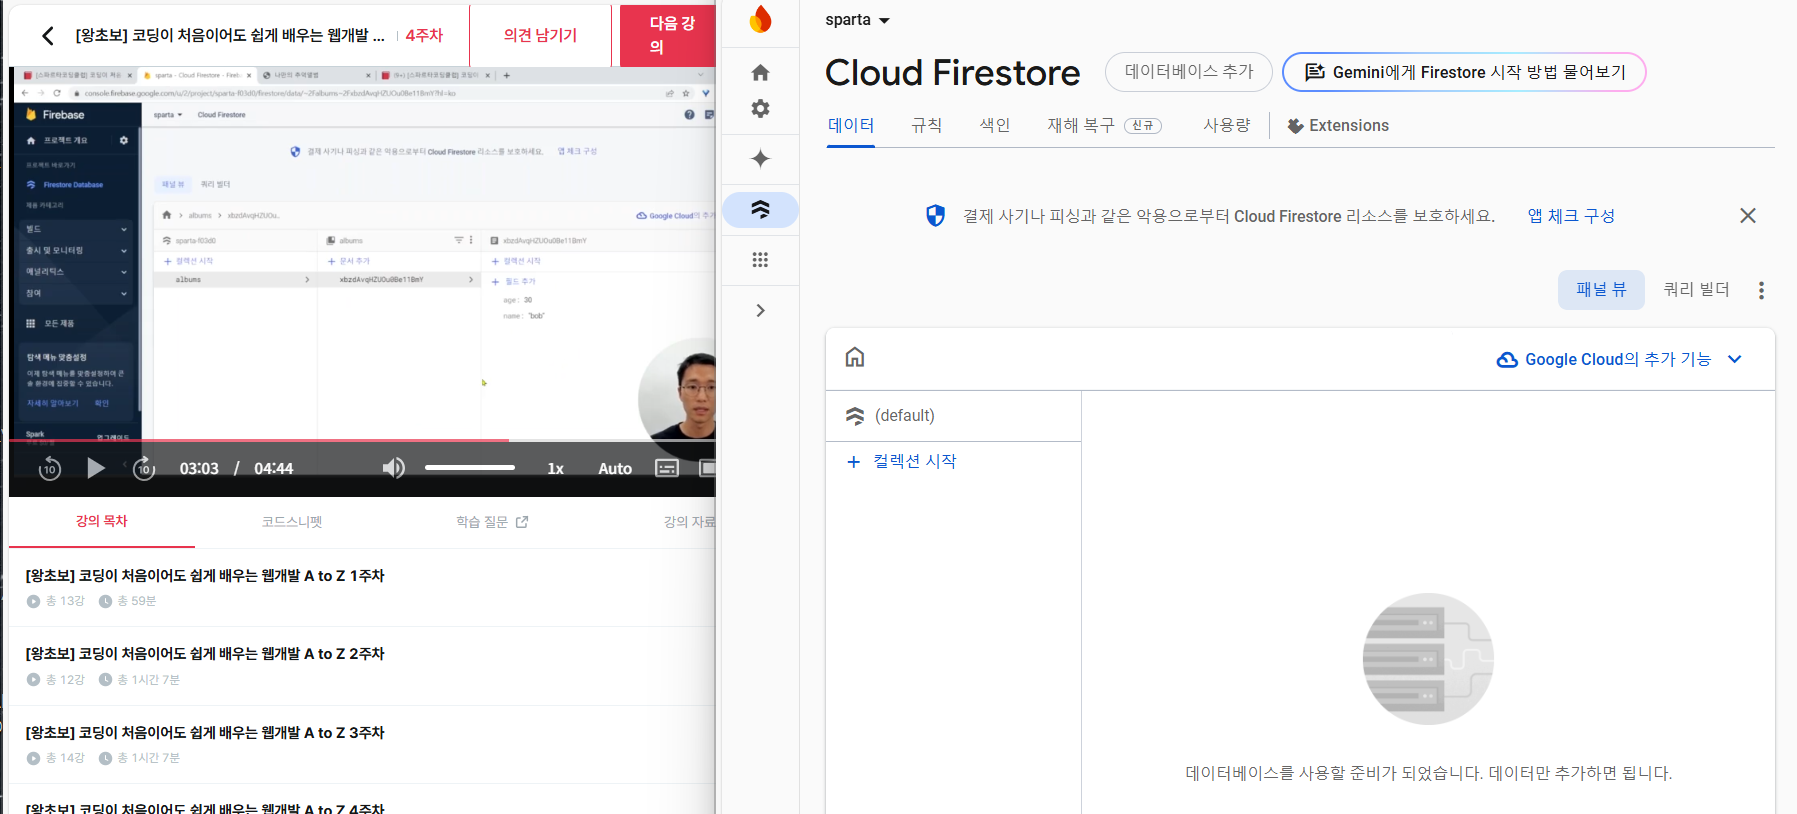Screen dimensions: 1797x814
Task: Open the Gemini sparkle icon in sidebar
Action: (760, 158)
